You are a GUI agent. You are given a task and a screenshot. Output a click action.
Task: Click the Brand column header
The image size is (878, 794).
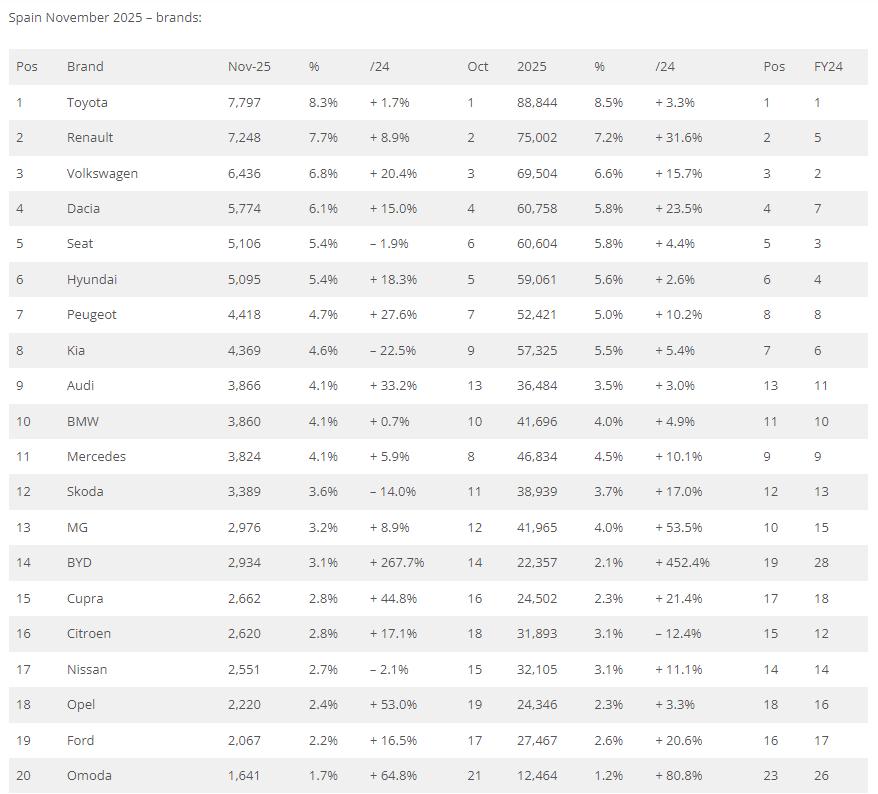point(85,67)
